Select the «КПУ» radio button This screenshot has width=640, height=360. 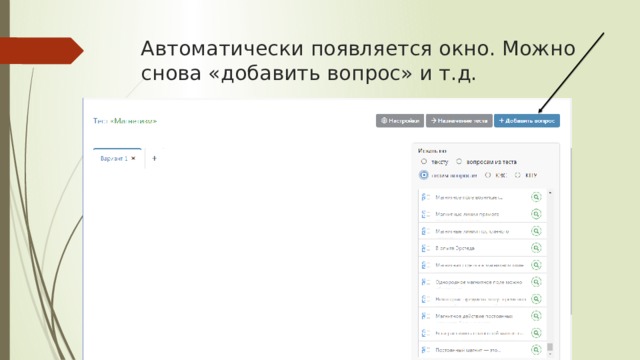518,175
